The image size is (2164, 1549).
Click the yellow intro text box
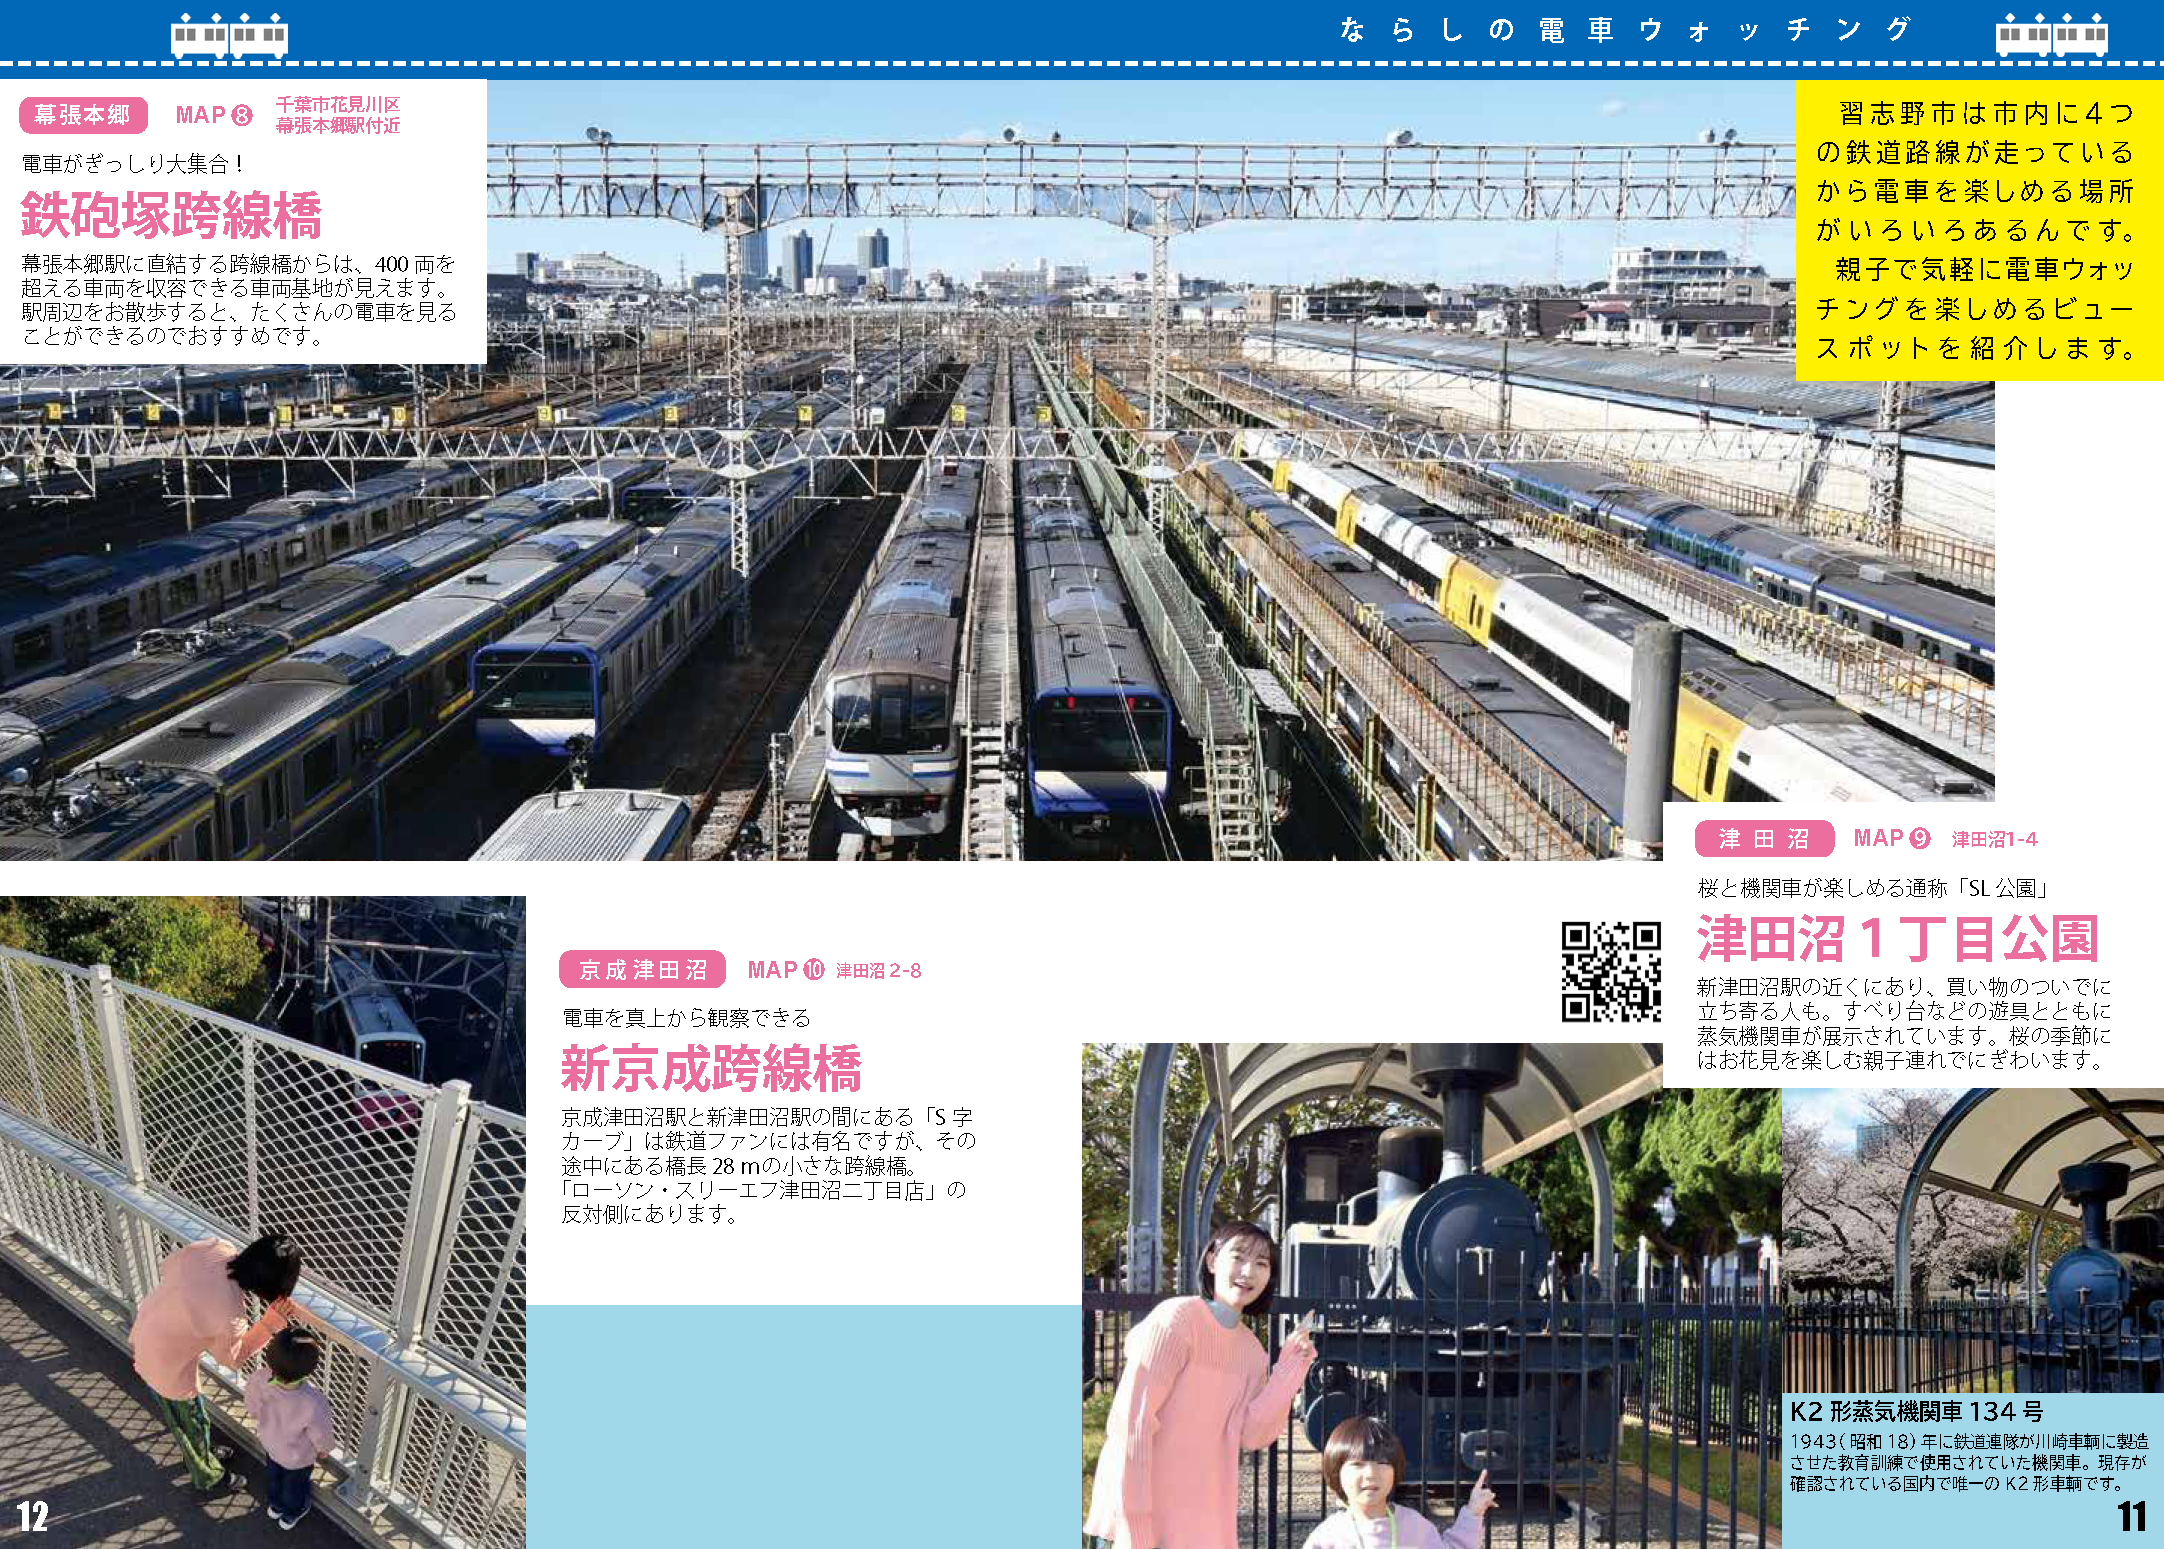point(1978,230)
